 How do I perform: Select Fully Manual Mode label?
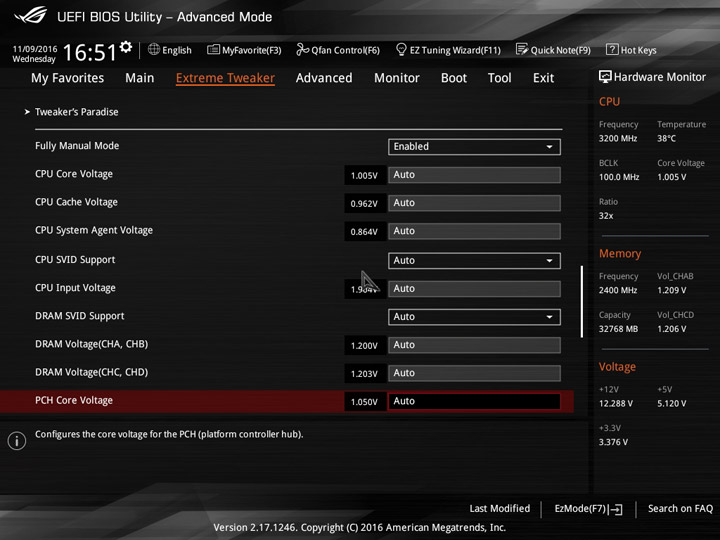point(77,146)
